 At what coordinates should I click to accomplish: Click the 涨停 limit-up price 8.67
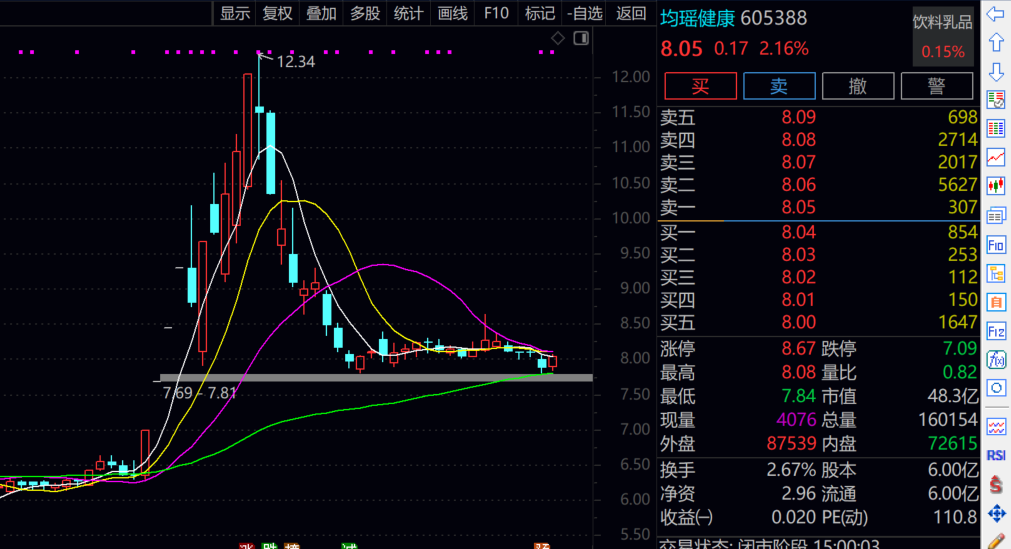click(798, 349)
